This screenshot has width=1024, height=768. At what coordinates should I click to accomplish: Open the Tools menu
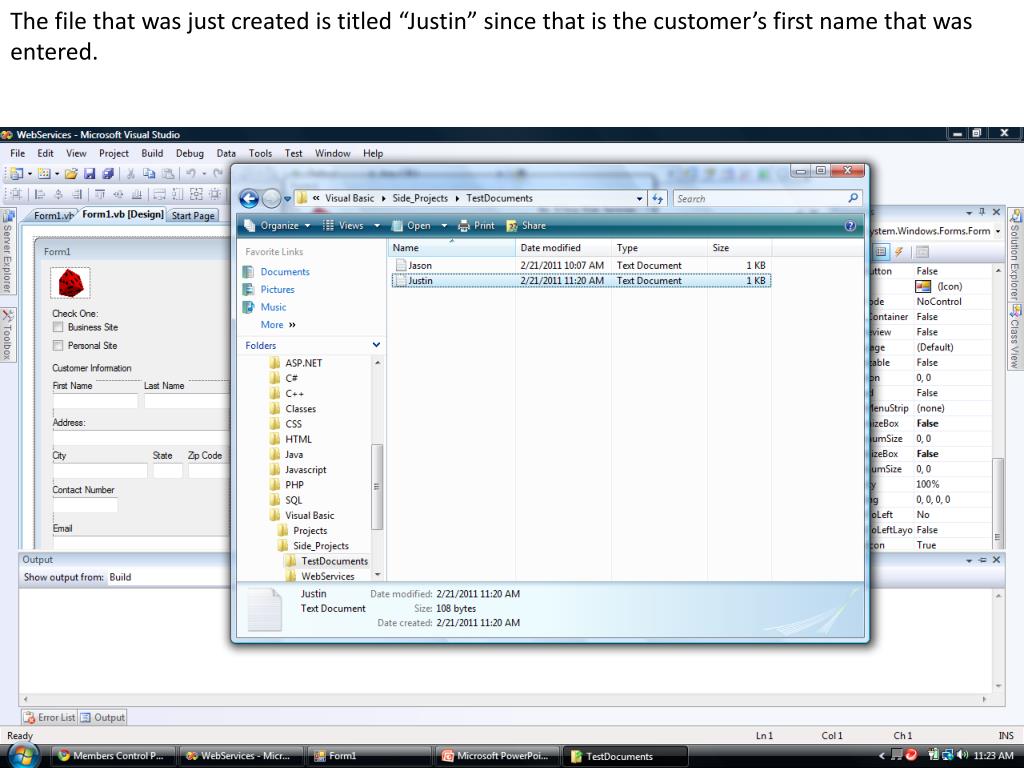tap(260, 153)
